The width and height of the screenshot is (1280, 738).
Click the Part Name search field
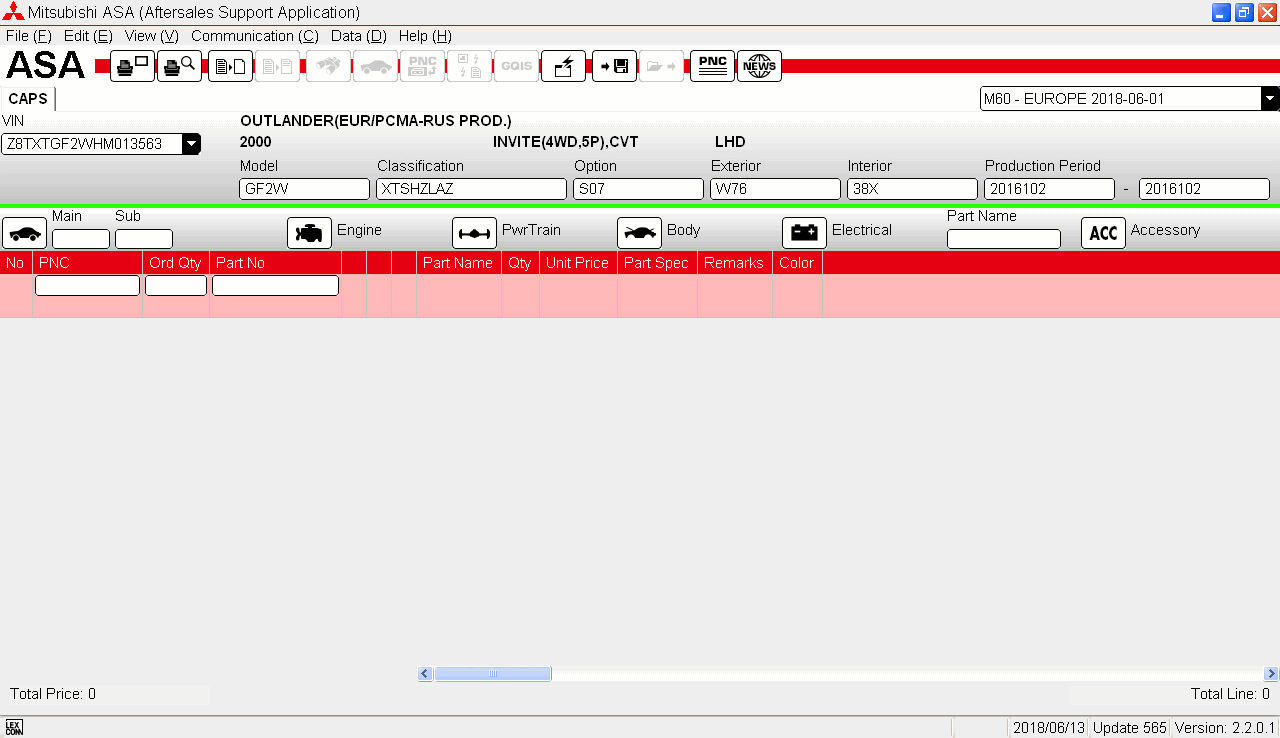(x=1004, y=239)
